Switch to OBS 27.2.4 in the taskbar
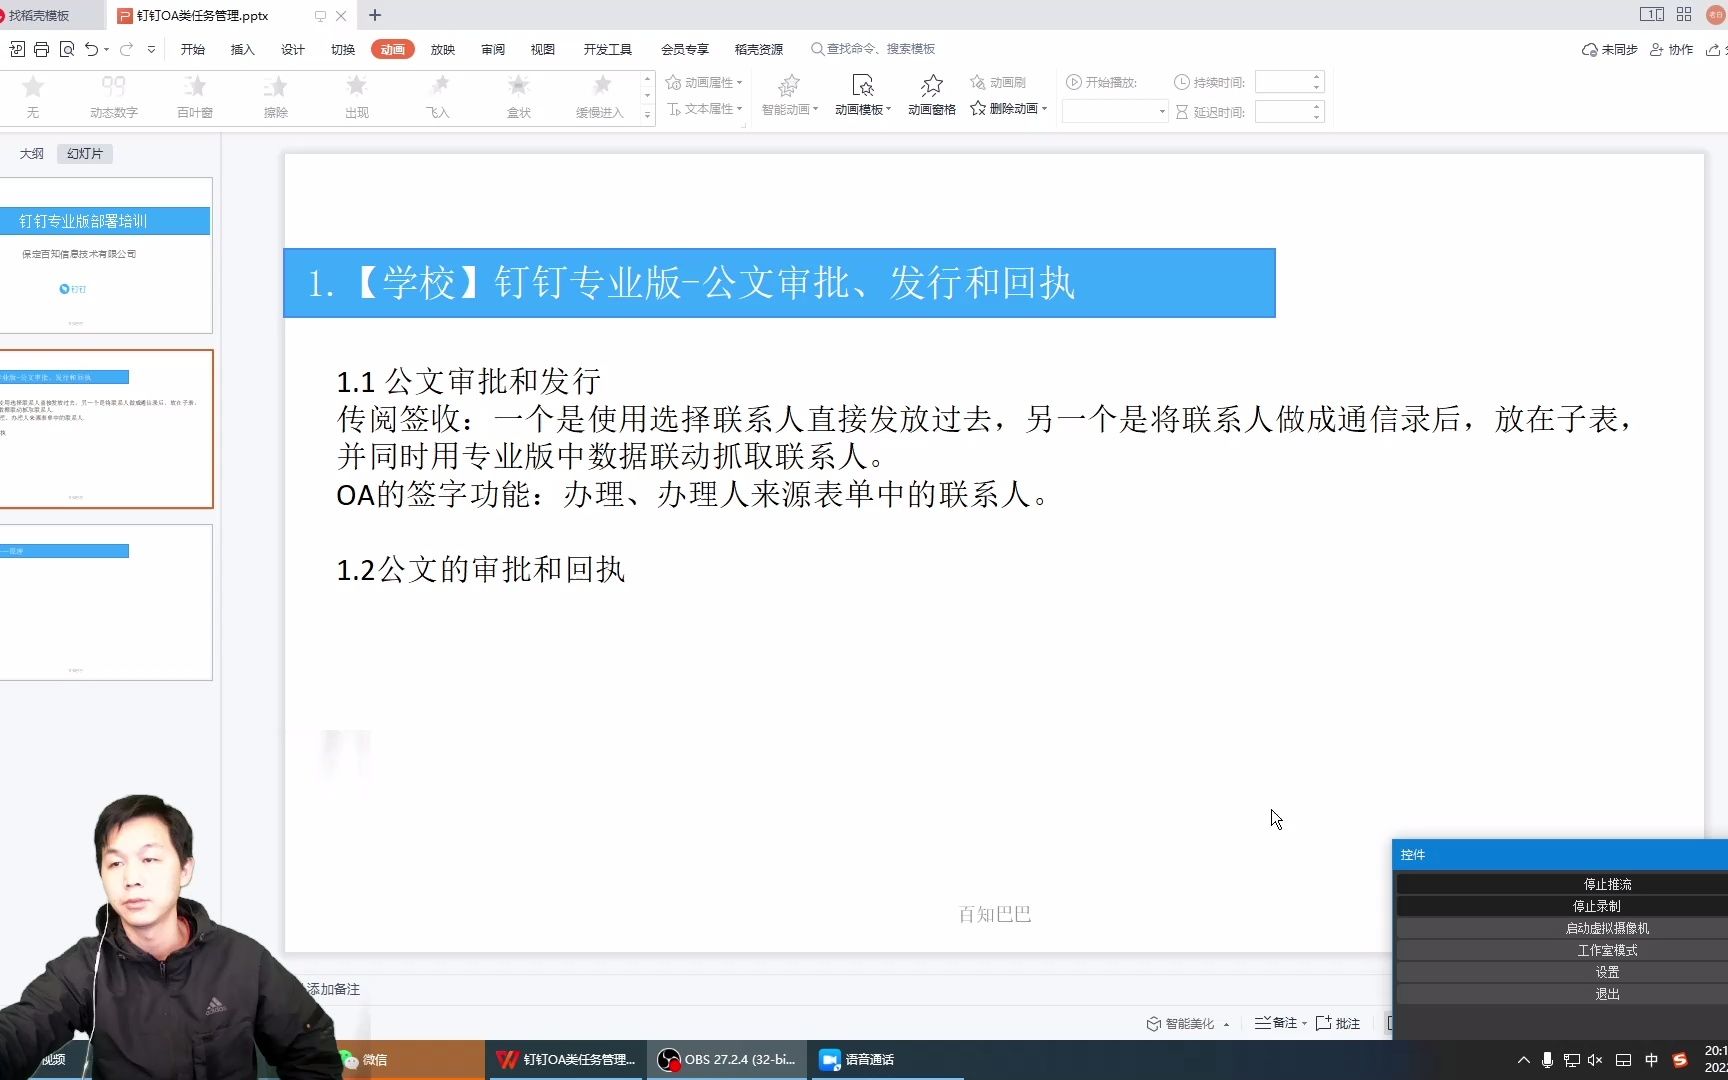Viewport: 1728px width, 1080px height. (x=727, y=1059)
